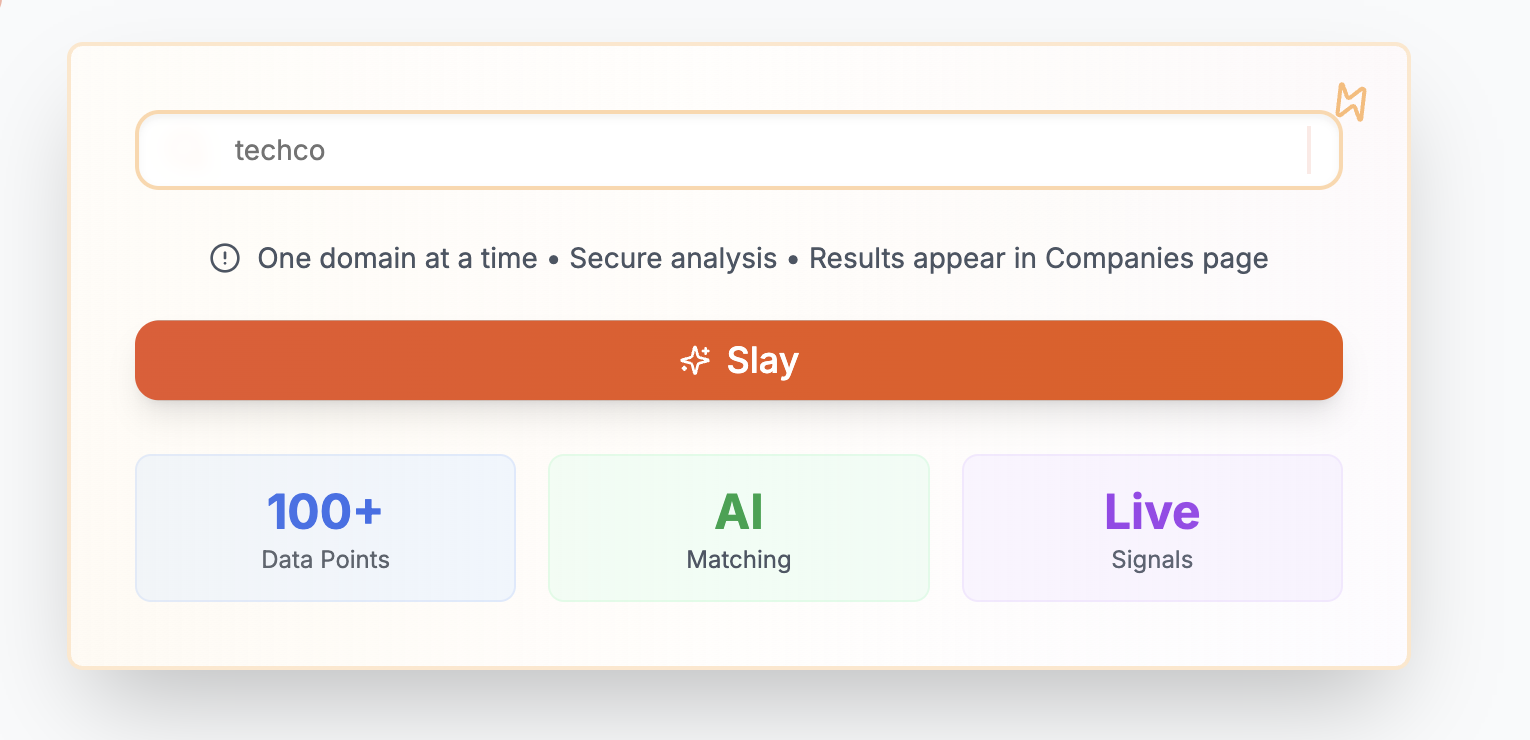Image resolution: width=1530 pixels, height=740 pixels.
Task: Select the blue '100+' statistic number
Action: (x=325, y=511)
